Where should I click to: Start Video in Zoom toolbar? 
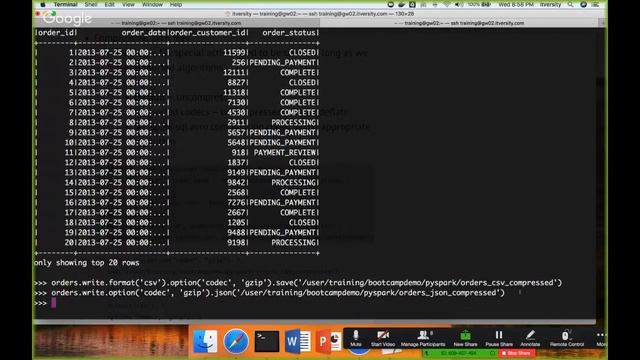click(x=383, y=338)
